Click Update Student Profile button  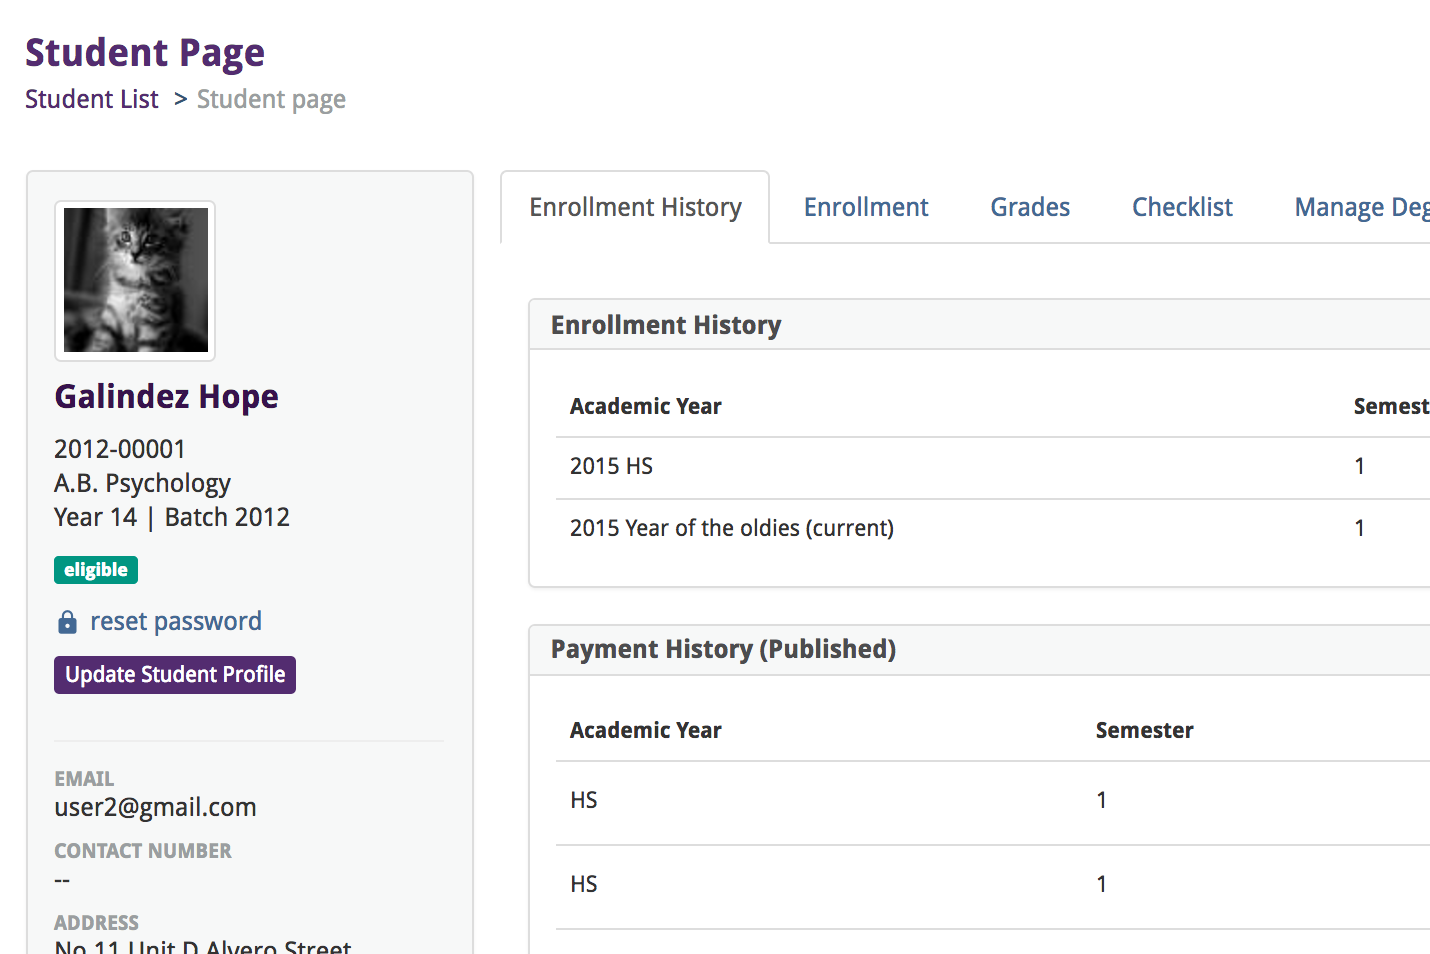[175, 675]
